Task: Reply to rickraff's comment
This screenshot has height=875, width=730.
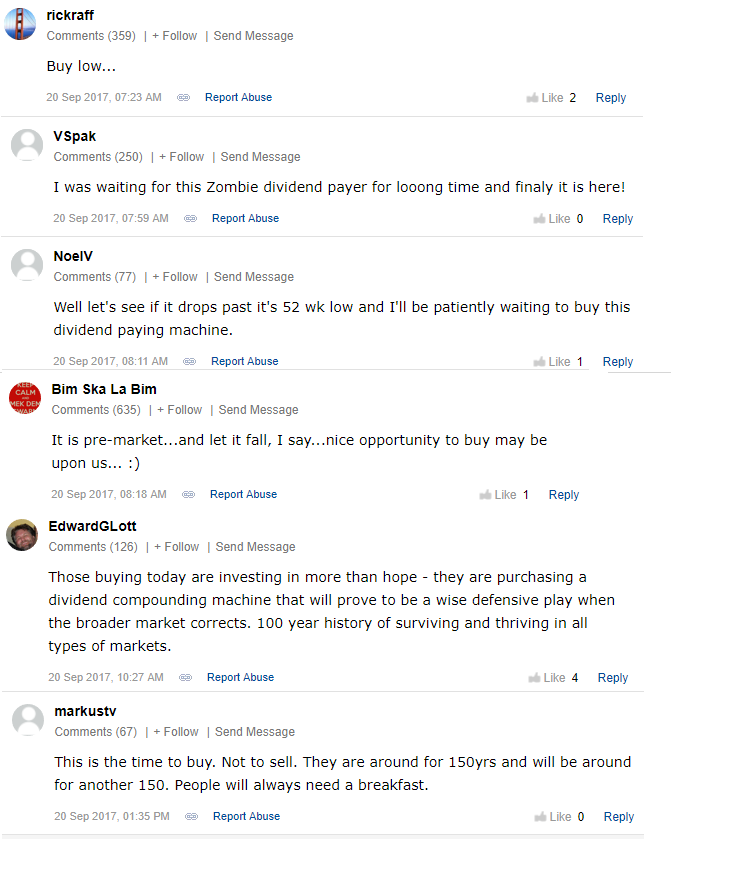Action: pos(611,98)
